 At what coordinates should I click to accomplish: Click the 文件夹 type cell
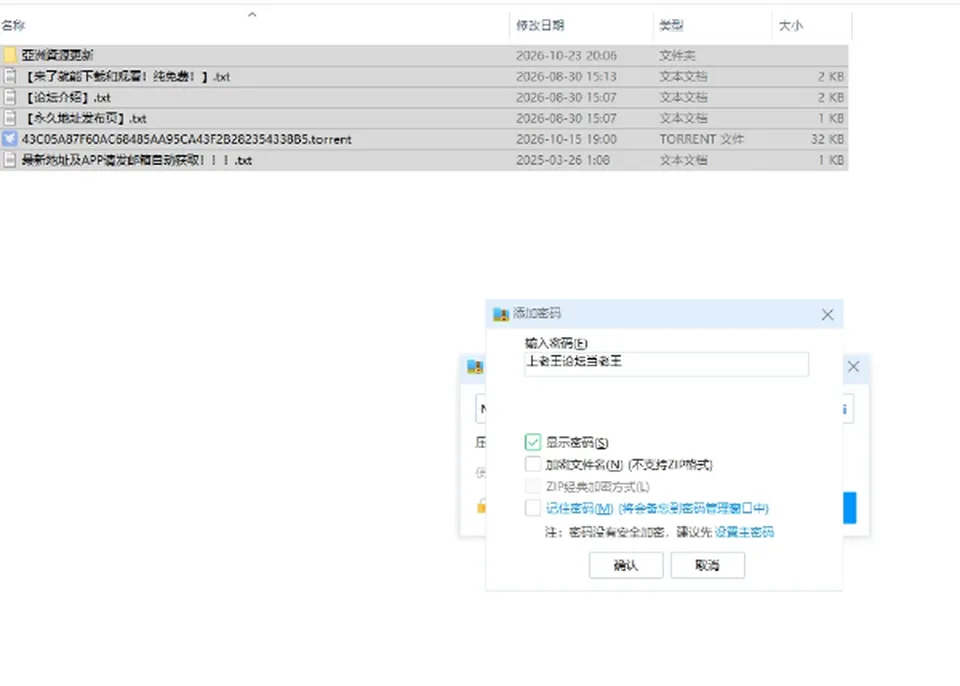coord(677,55)
